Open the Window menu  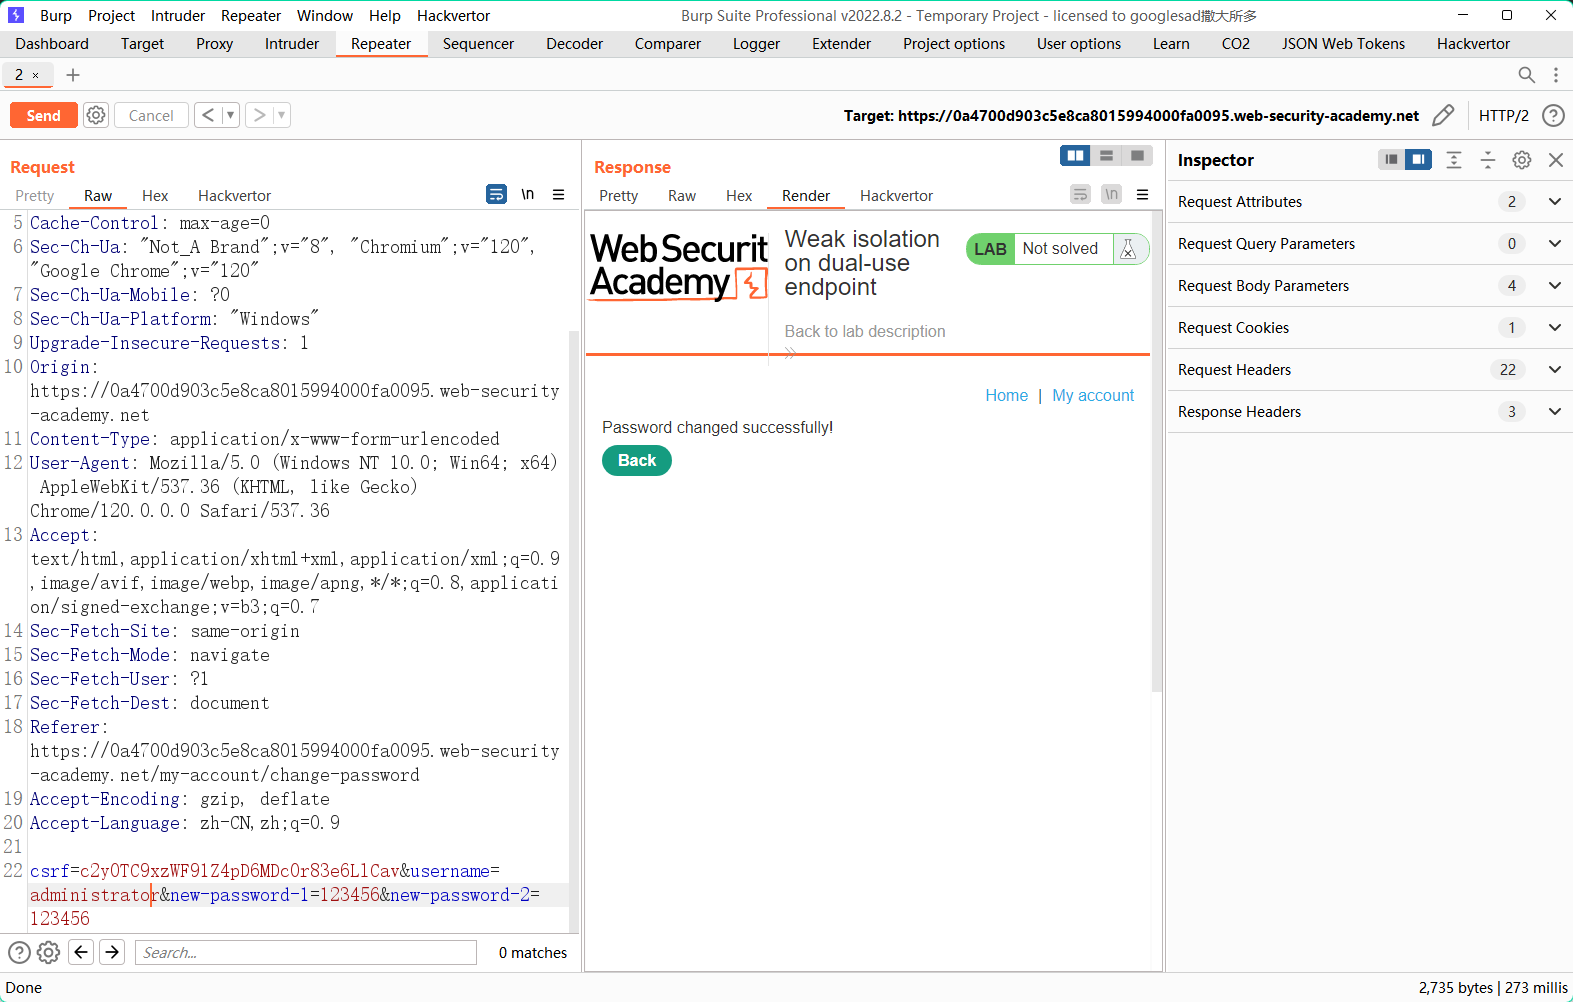point(325,16)
